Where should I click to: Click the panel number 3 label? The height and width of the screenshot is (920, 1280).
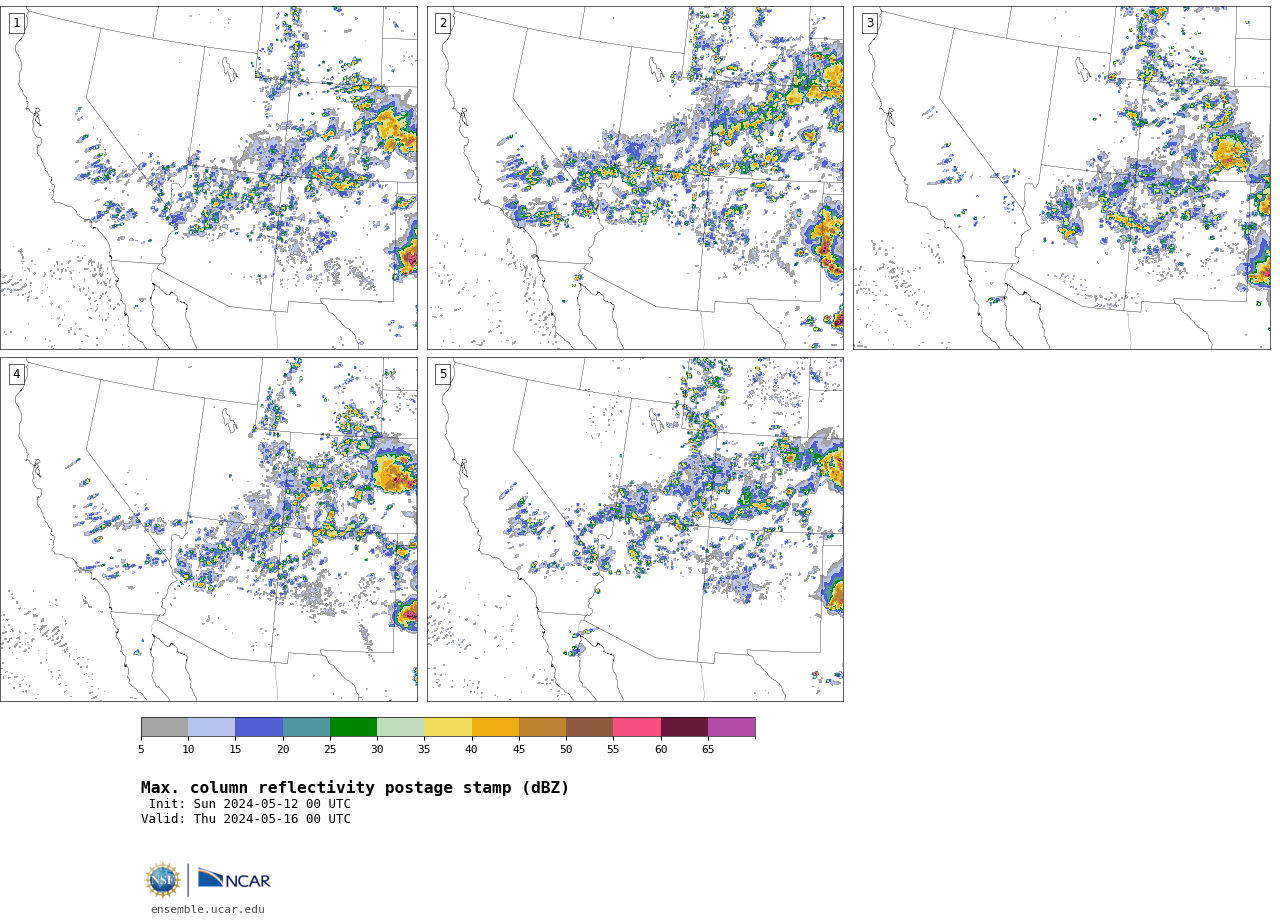869,23
